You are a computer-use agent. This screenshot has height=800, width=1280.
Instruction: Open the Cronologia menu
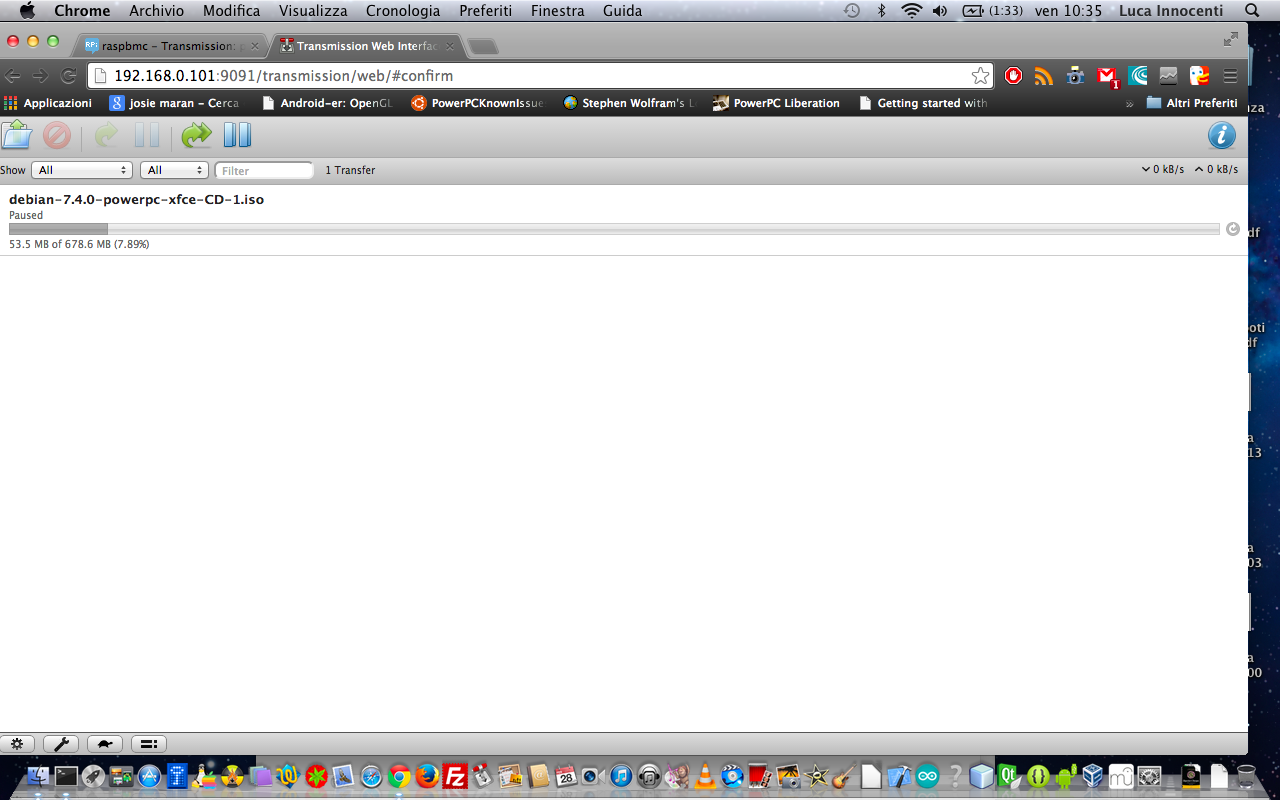pyautogui.click(x=402, y=11)
